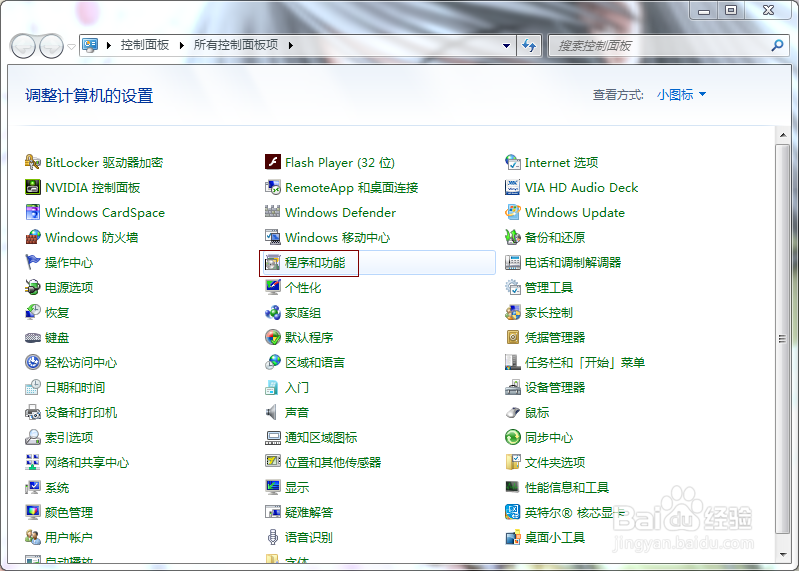
Task: Open the Flash Player (32 位) icon
Action: point(273,162)
